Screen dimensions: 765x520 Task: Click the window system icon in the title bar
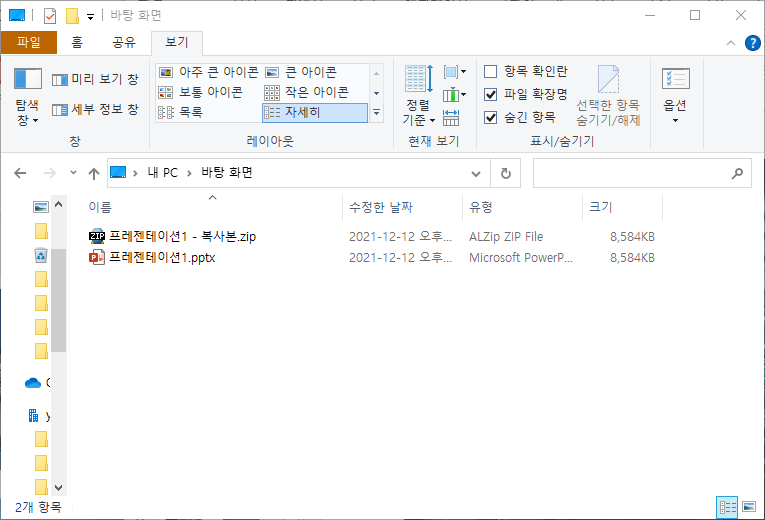pyautogui.click(x=17, y=16)
